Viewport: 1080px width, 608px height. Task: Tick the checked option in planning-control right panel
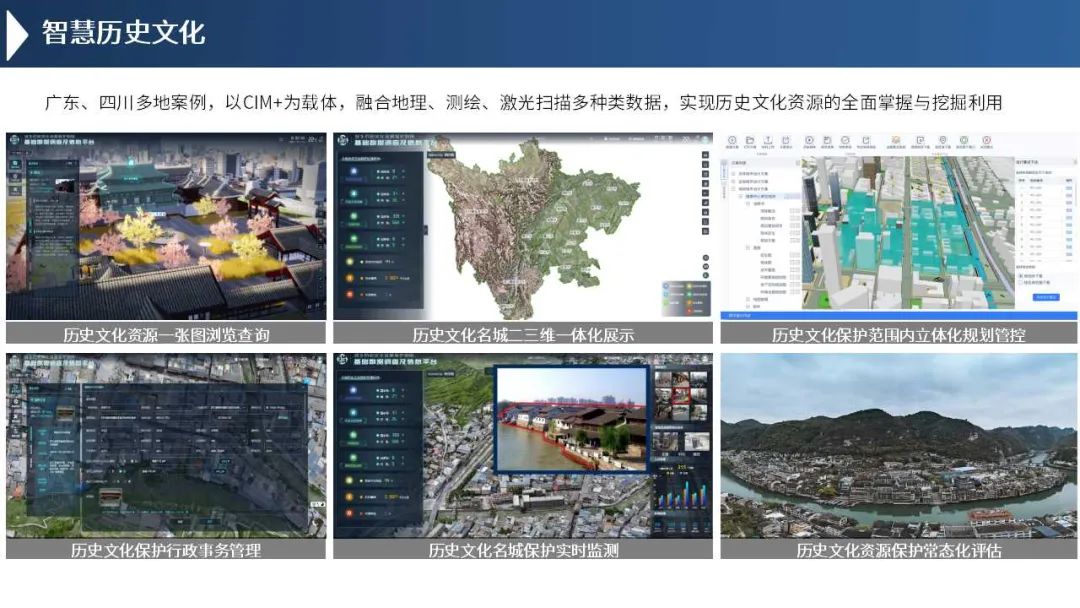coord(1021,276)
